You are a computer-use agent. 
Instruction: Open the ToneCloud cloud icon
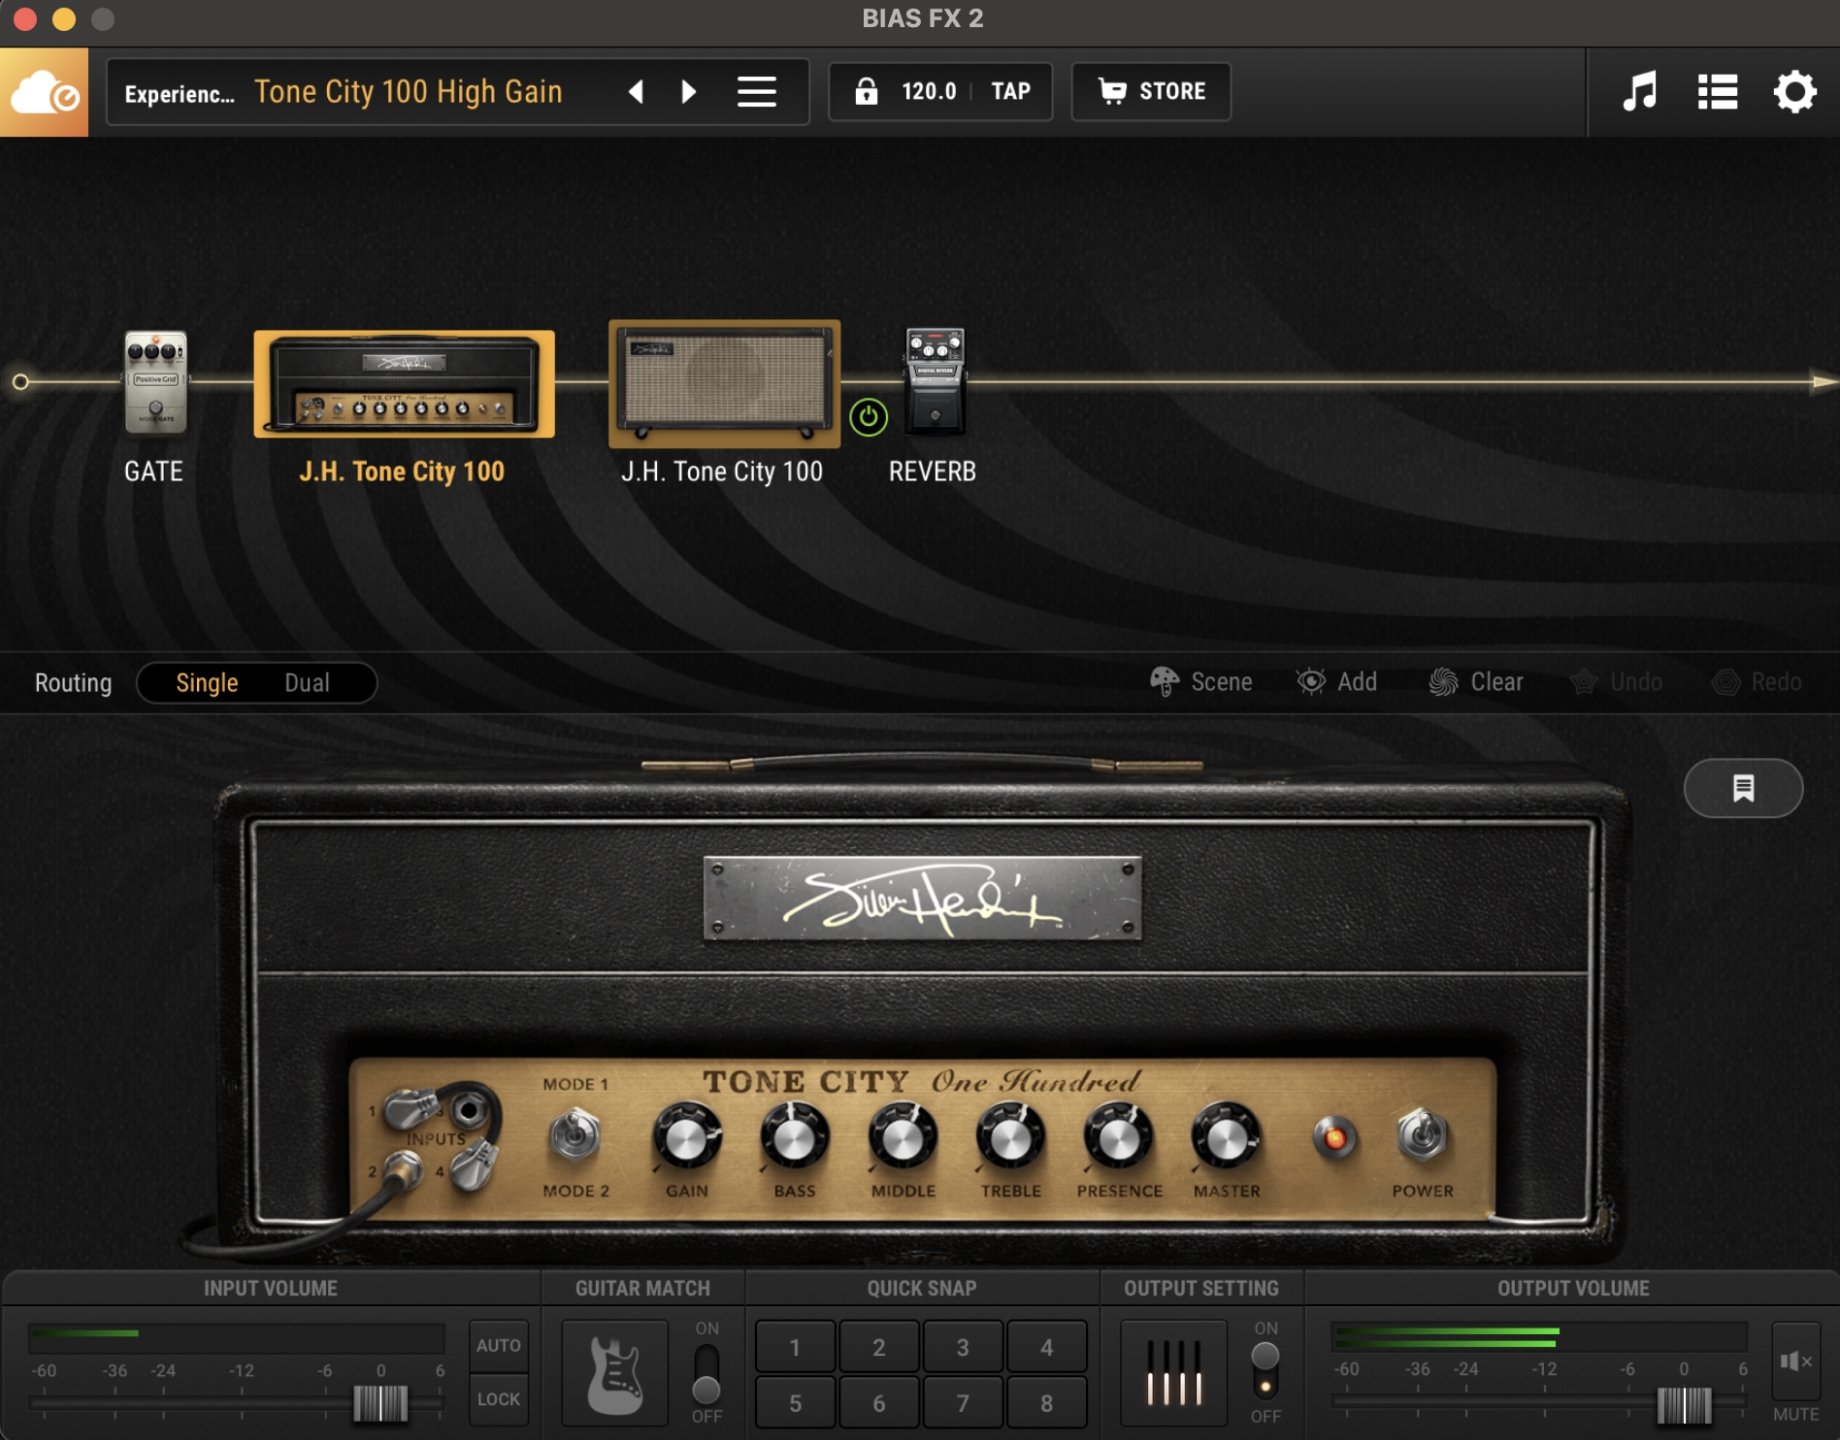(x=44, y=92)
